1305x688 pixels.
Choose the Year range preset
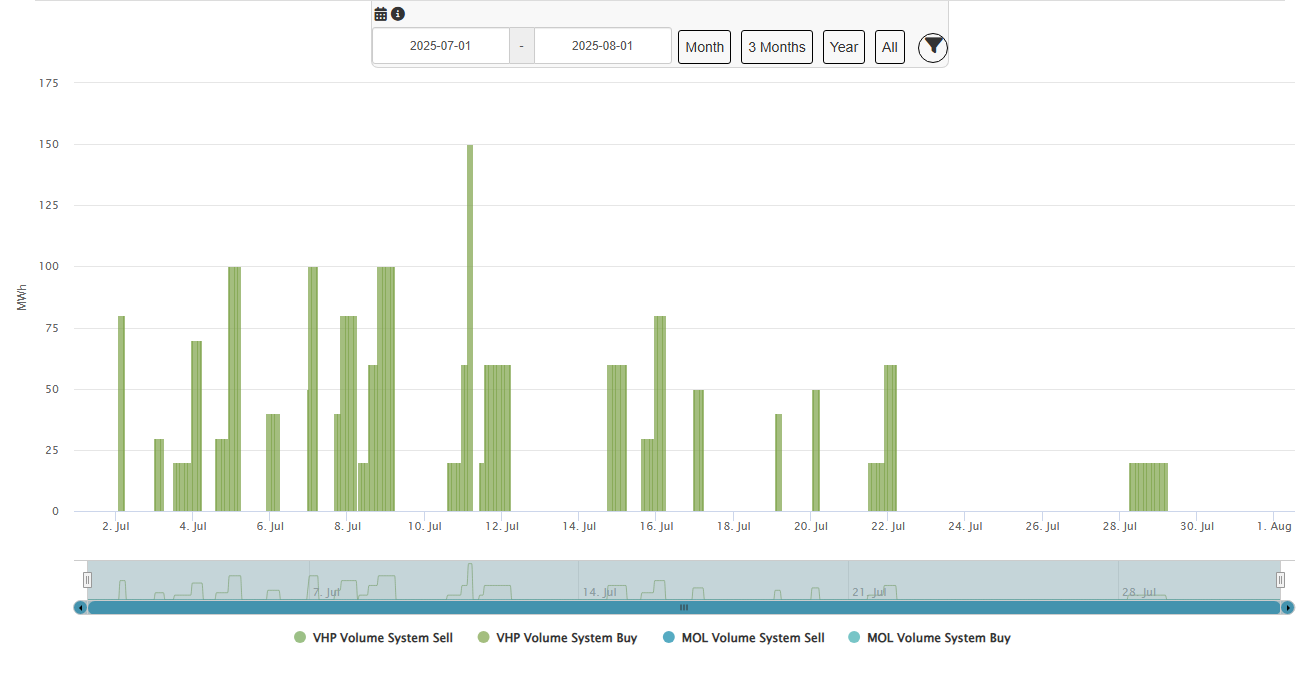(x=843, y=47)
